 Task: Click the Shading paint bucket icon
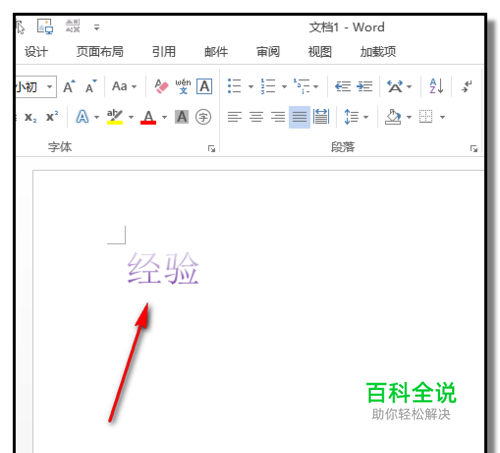393,117
